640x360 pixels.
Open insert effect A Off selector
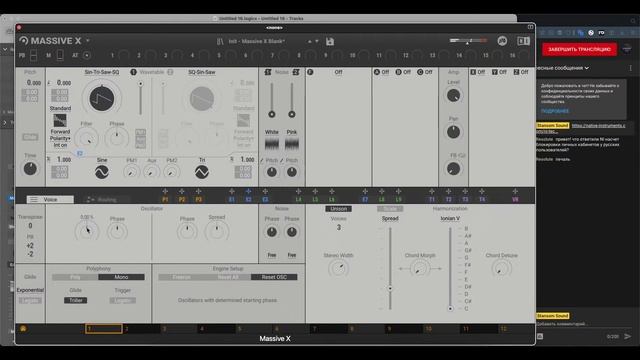pos(385,72)
